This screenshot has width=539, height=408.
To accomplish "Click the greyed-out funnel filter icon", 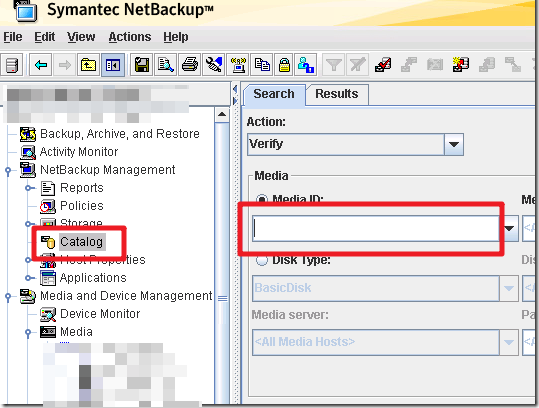I will click(333, 65).
